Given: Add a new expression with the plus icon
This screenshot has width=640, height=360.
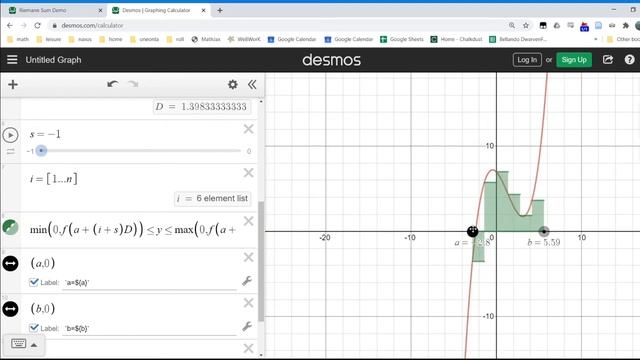Looking at the screenshot, I should tap(13, 84).
